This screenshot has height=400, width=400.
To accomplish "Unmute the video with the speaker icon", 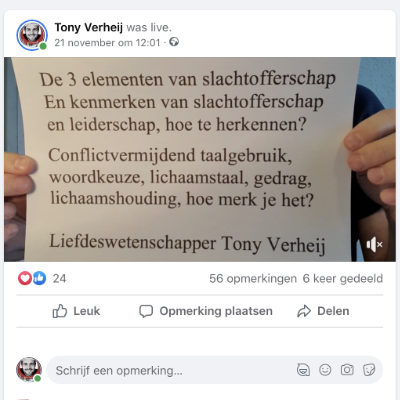I will click(374, 245).
